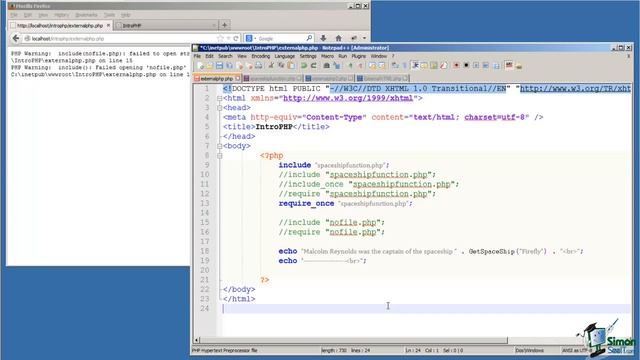
Task: Click the Playback macro icon
Action: [x=476, y=65]
